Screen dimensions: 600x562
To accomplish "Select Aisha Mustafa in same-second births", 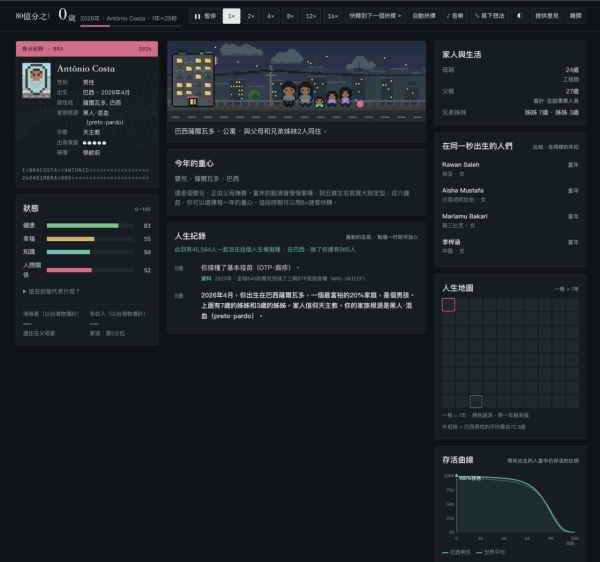I will [510, 195].
